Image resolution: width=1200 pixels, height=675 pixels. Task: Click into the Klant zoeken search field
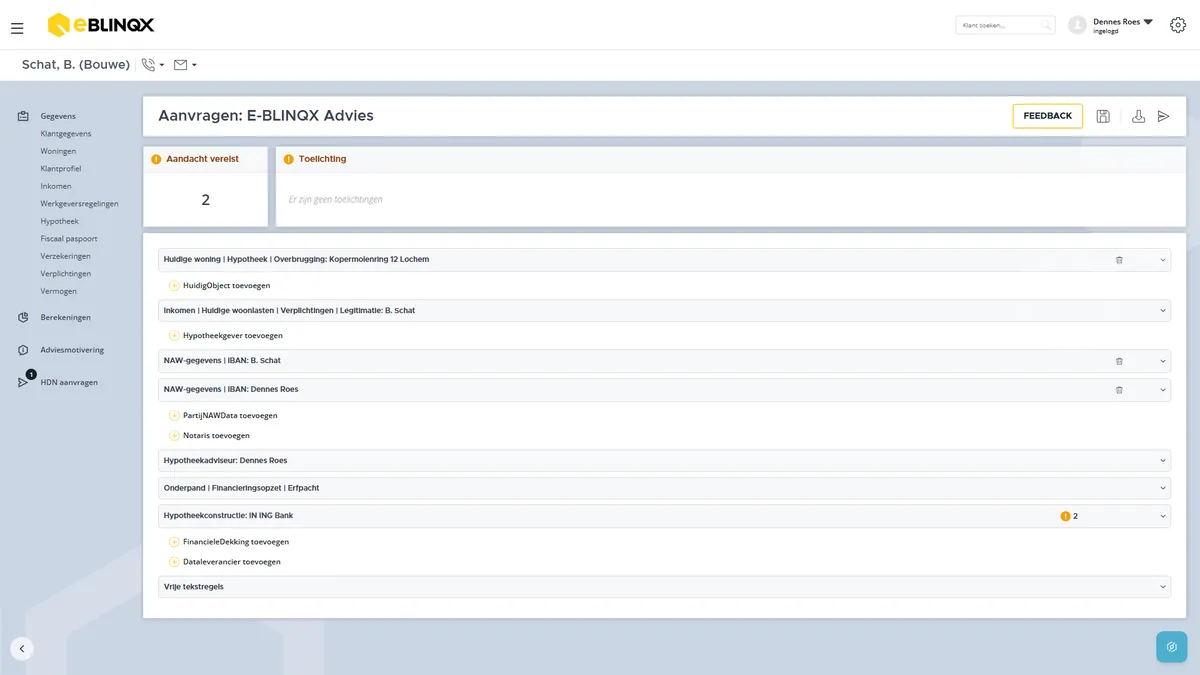(x=1005, y=25)
